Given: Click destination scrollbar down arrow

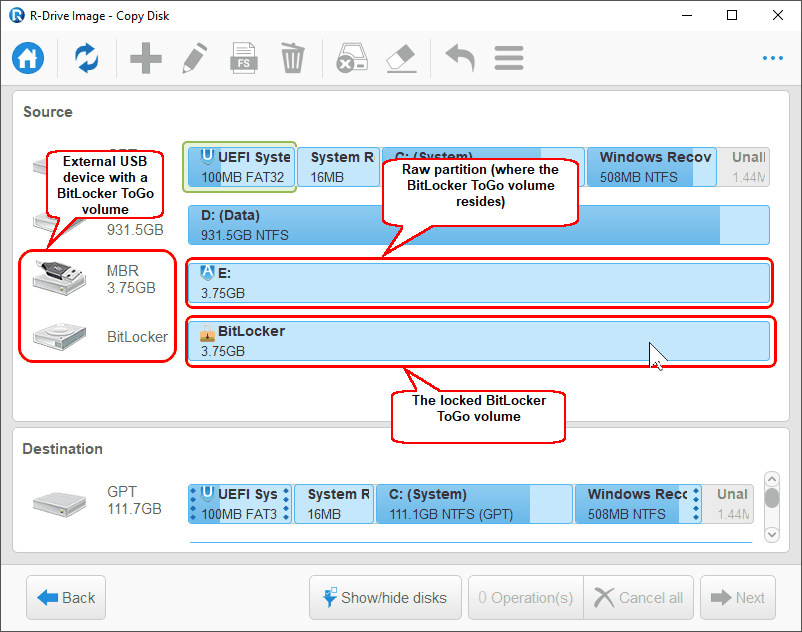Looking at the screenshot, I should pos(772,534).
